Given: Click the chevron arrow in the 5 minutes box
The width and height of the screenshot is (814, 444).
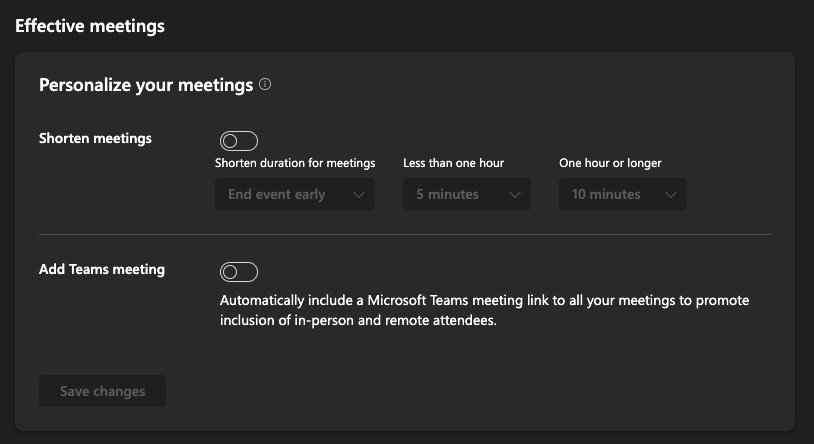Looking at the screenshot, I should (515, 194).
